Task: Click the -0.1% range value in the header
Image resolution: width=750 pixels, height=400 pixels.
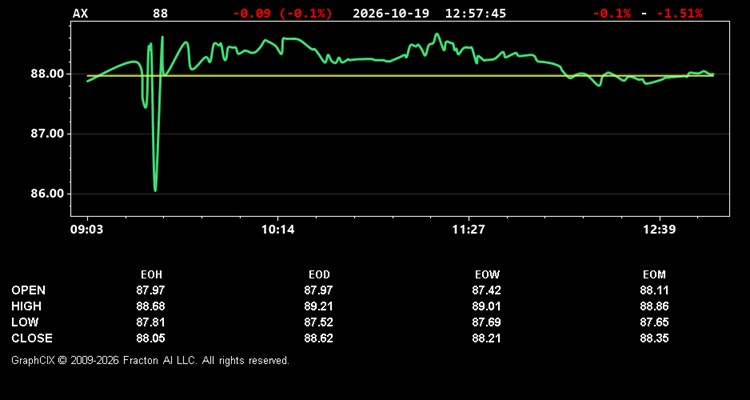Action: [x=611, y=13]
